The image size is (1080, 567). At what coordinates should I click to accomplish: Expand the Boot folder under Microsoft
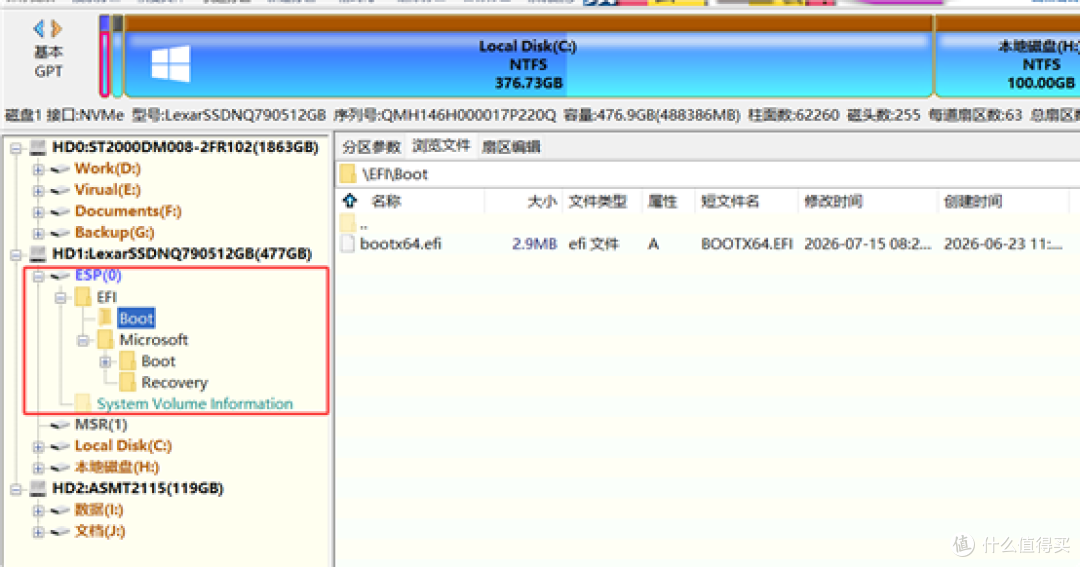point(105,361)
